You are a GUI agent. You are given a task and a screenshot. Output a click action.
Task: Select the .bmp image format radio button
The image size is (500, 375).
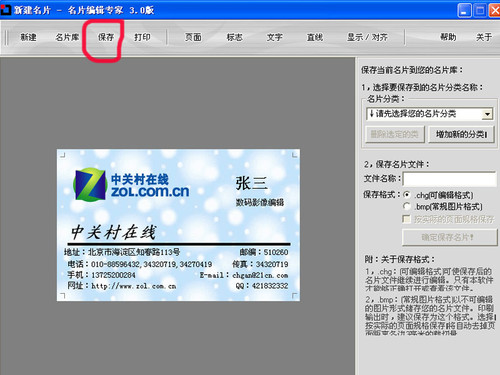(406, 207)
